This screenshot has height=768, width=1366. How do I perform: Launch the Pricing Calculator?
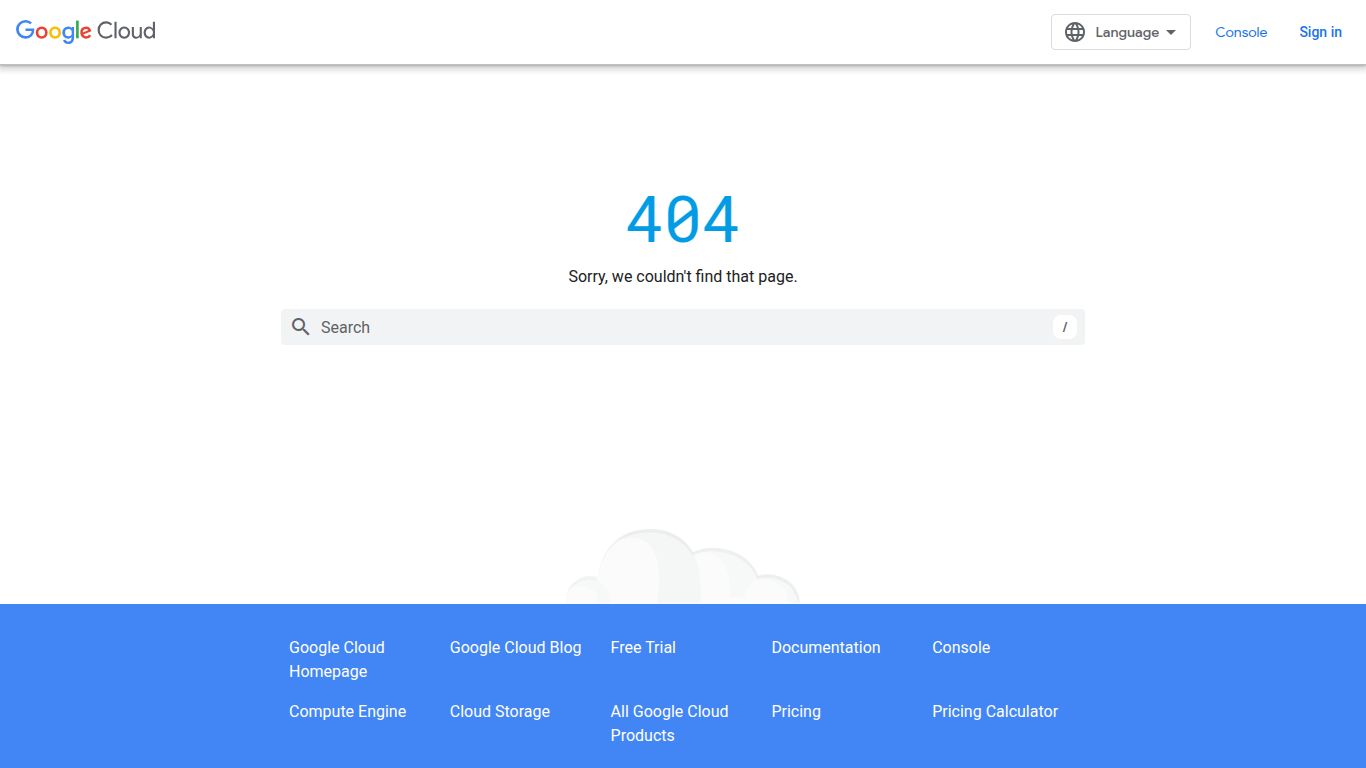pos(995,712)
